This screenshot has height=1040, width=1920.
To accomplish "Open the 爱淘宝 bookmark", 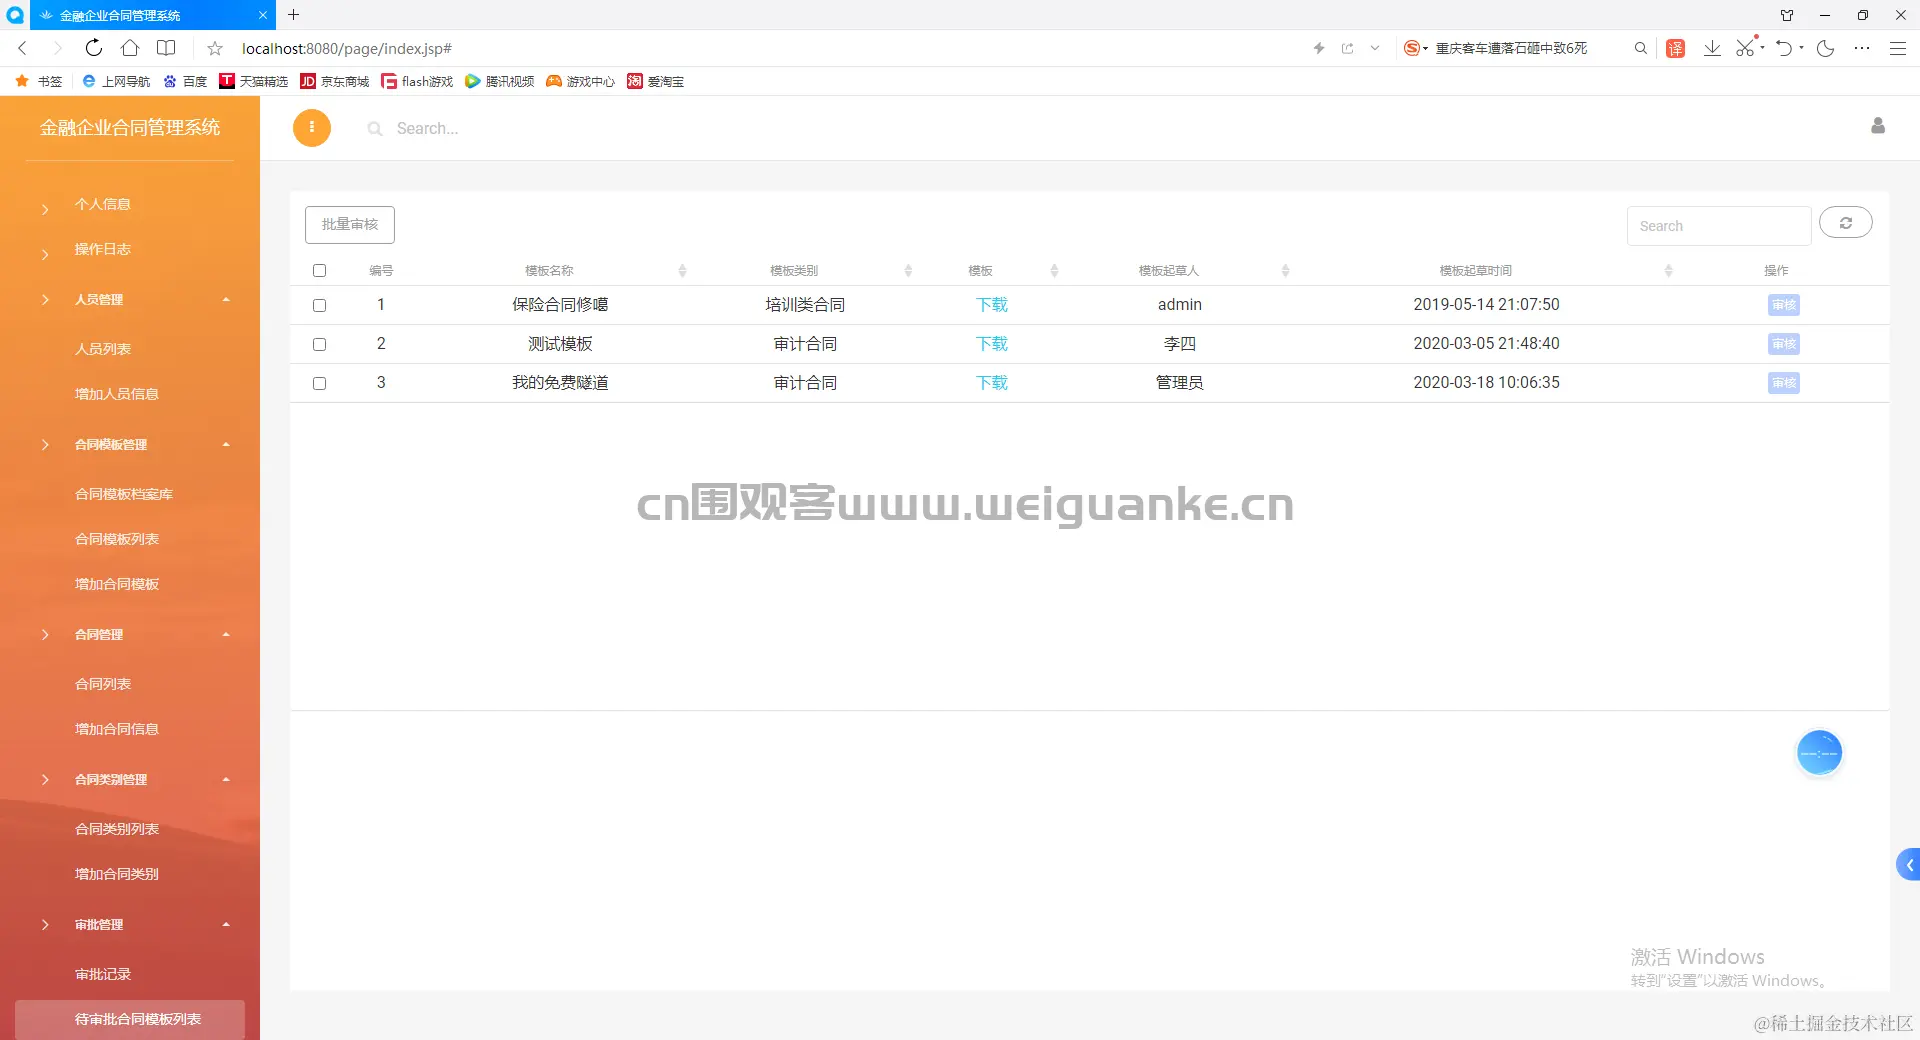I will point(655,81).
